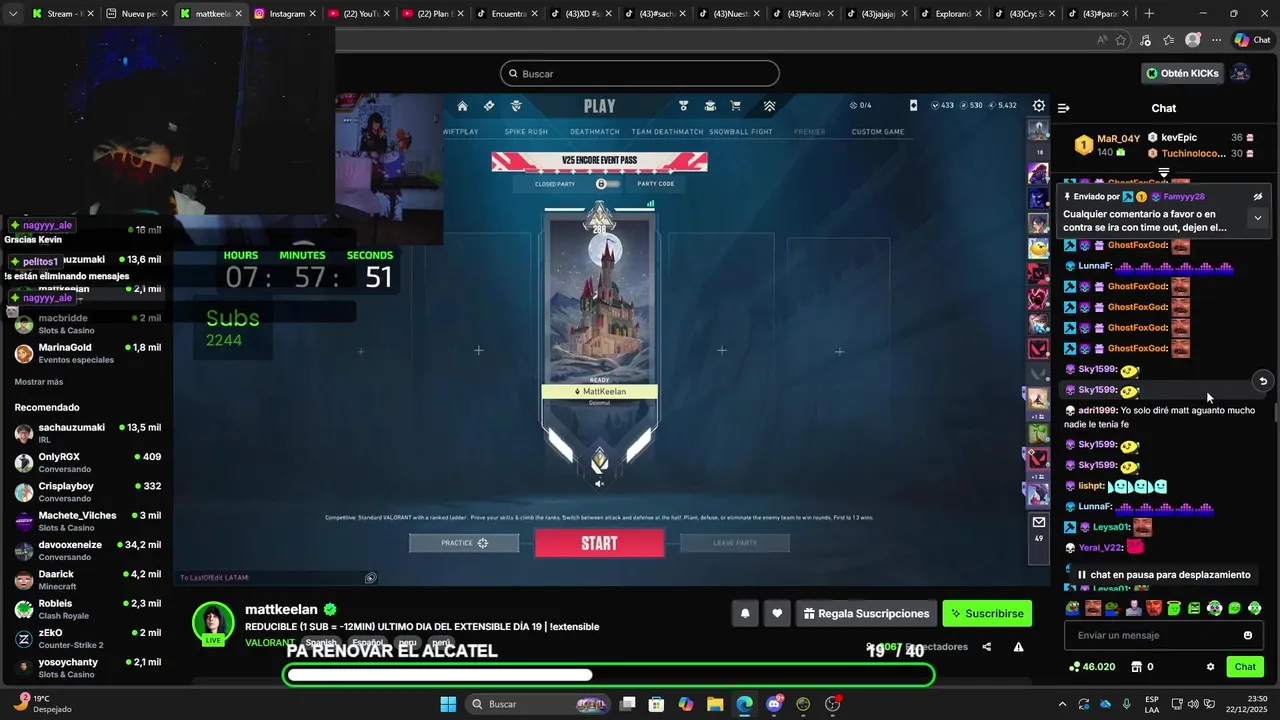Image resolution: width=1280 pixels, height=720 pixels.
Task: Open sachauzumaki in Recomendado list
Action: click(x=87, y=433)
